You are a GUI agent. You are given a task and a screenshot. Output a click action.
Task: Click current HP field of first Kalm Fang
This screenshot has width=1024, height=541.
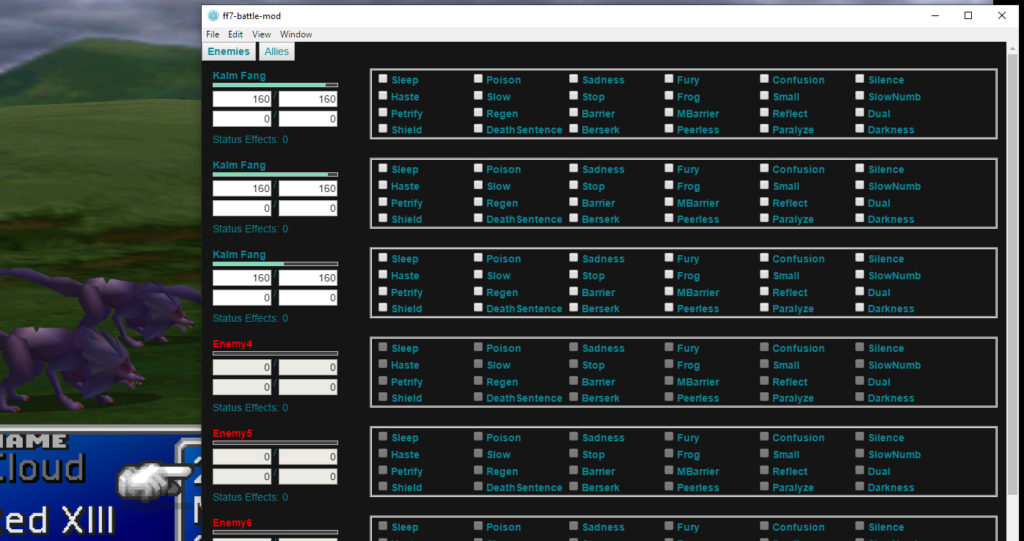tap(242, 99)
